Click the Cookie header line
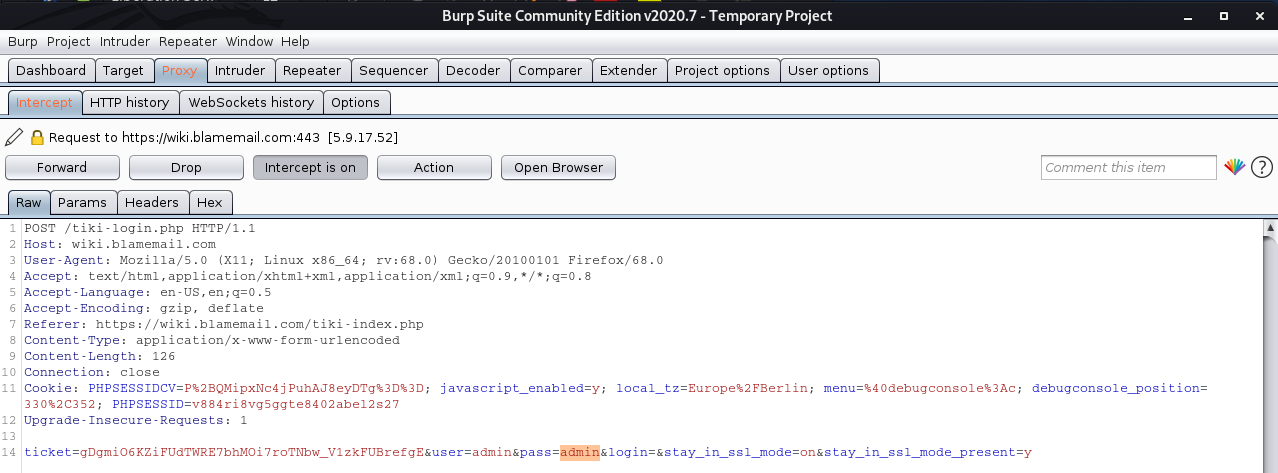Image resolution: width=1278 pixels, height=473 pixels. tap(616, 395)
